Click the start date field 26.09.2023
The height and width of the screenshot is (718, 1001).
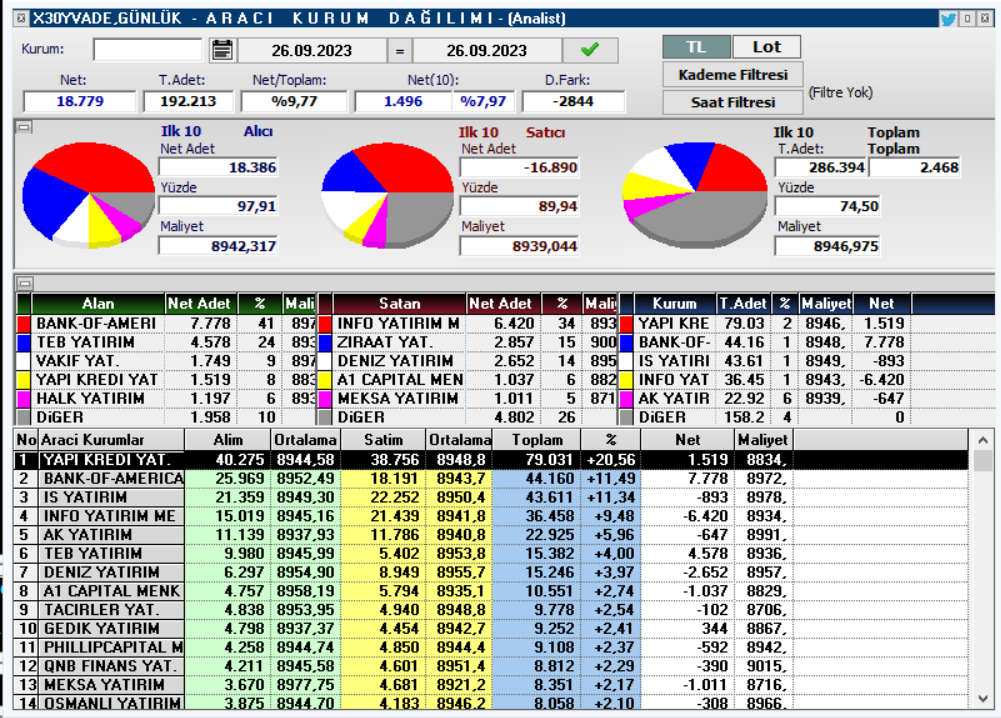point(312,50)
